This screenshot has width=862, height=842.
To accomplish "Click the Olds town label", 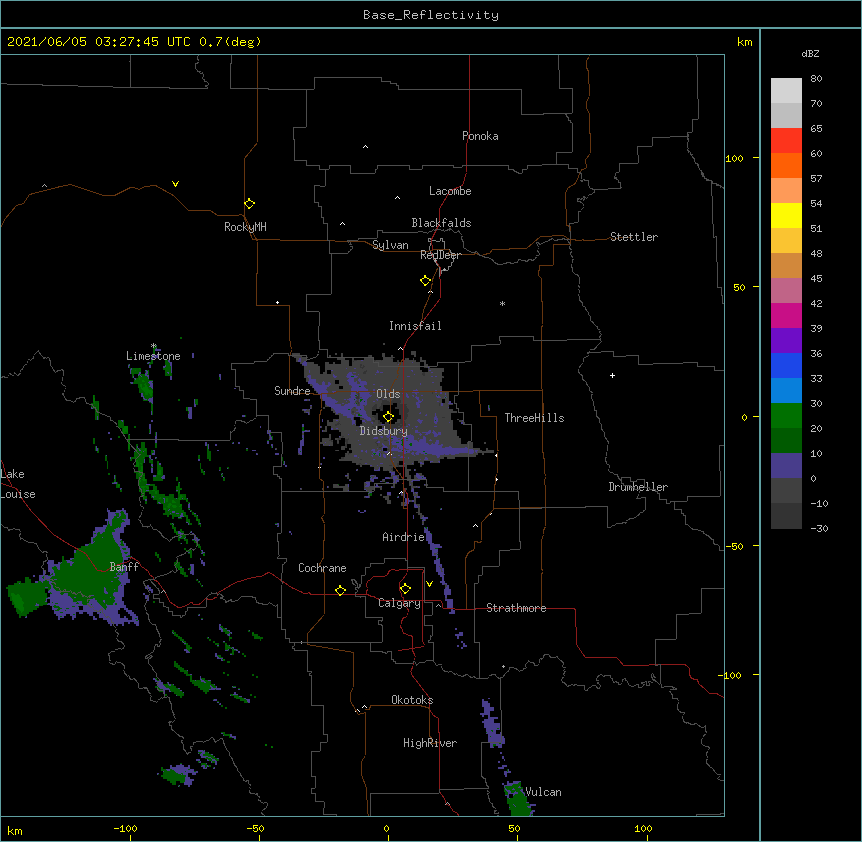I will 388,394.
